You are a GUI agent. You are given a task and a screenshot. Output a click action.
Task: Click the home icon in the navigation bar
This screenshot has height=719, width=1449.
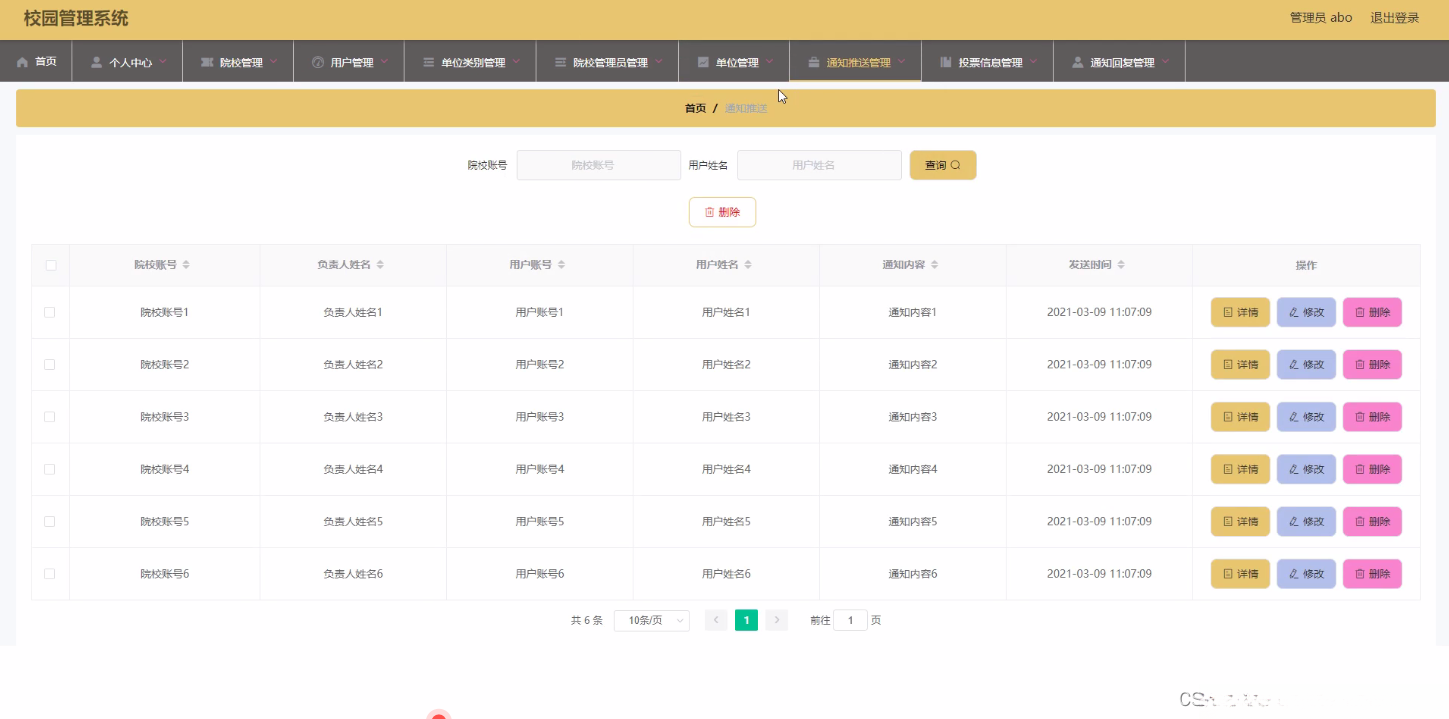pos(22,62)
